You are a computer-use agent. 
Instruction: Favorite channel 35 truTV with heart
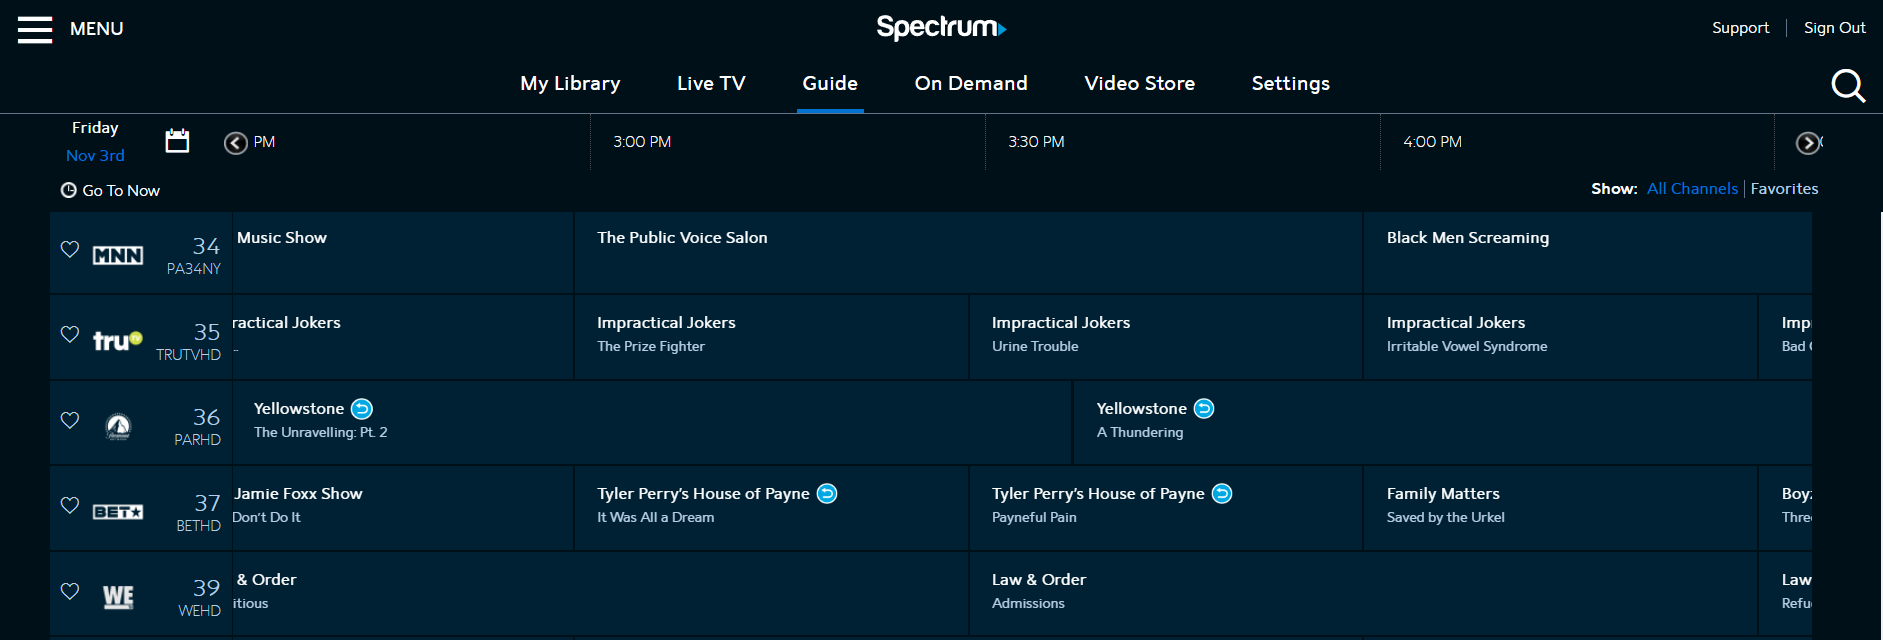(70, 334)
